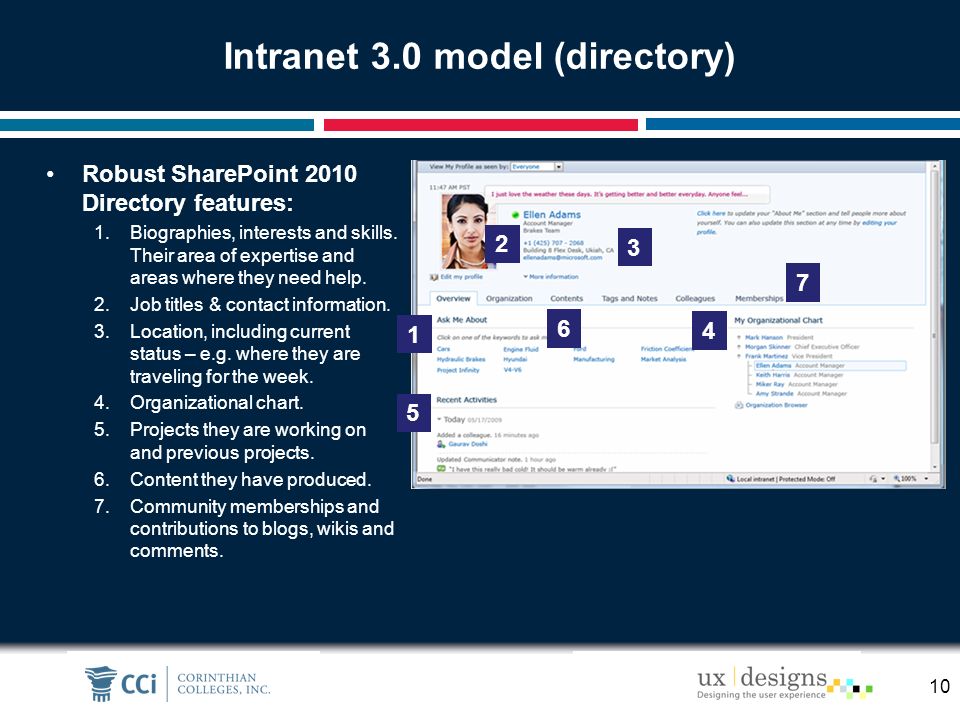Click the Edit my profile icon

pos(434,277)
